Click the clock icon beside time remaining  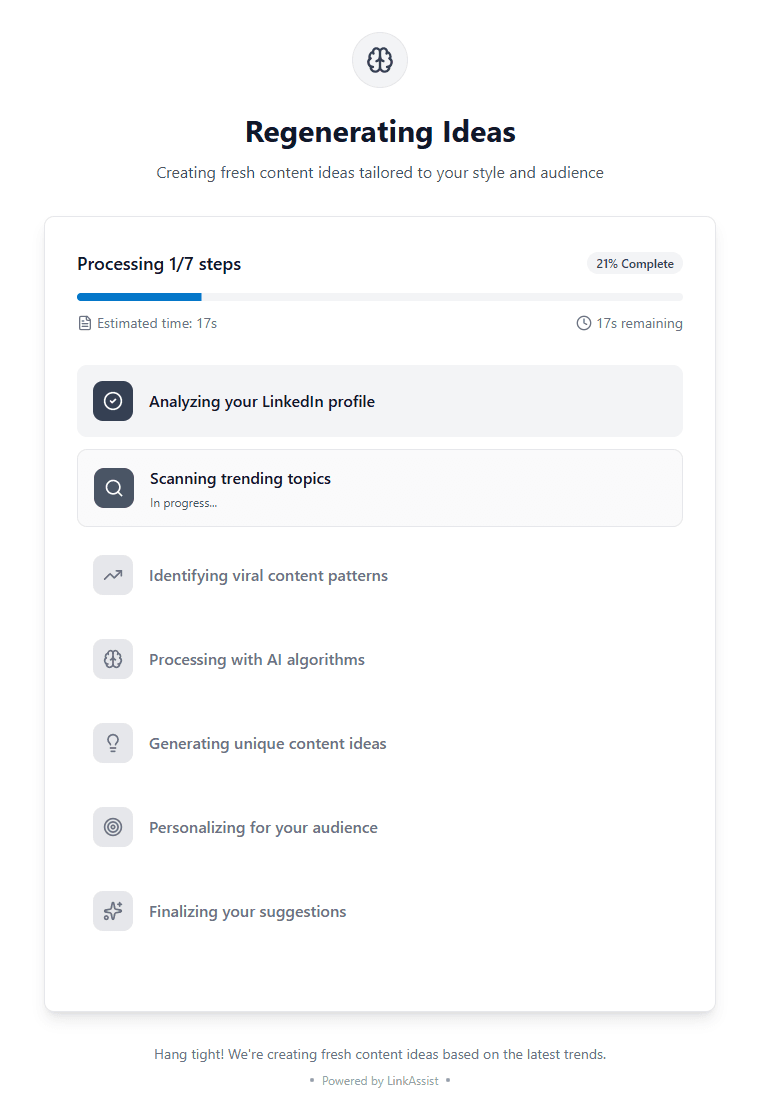[x=584, y=323]
